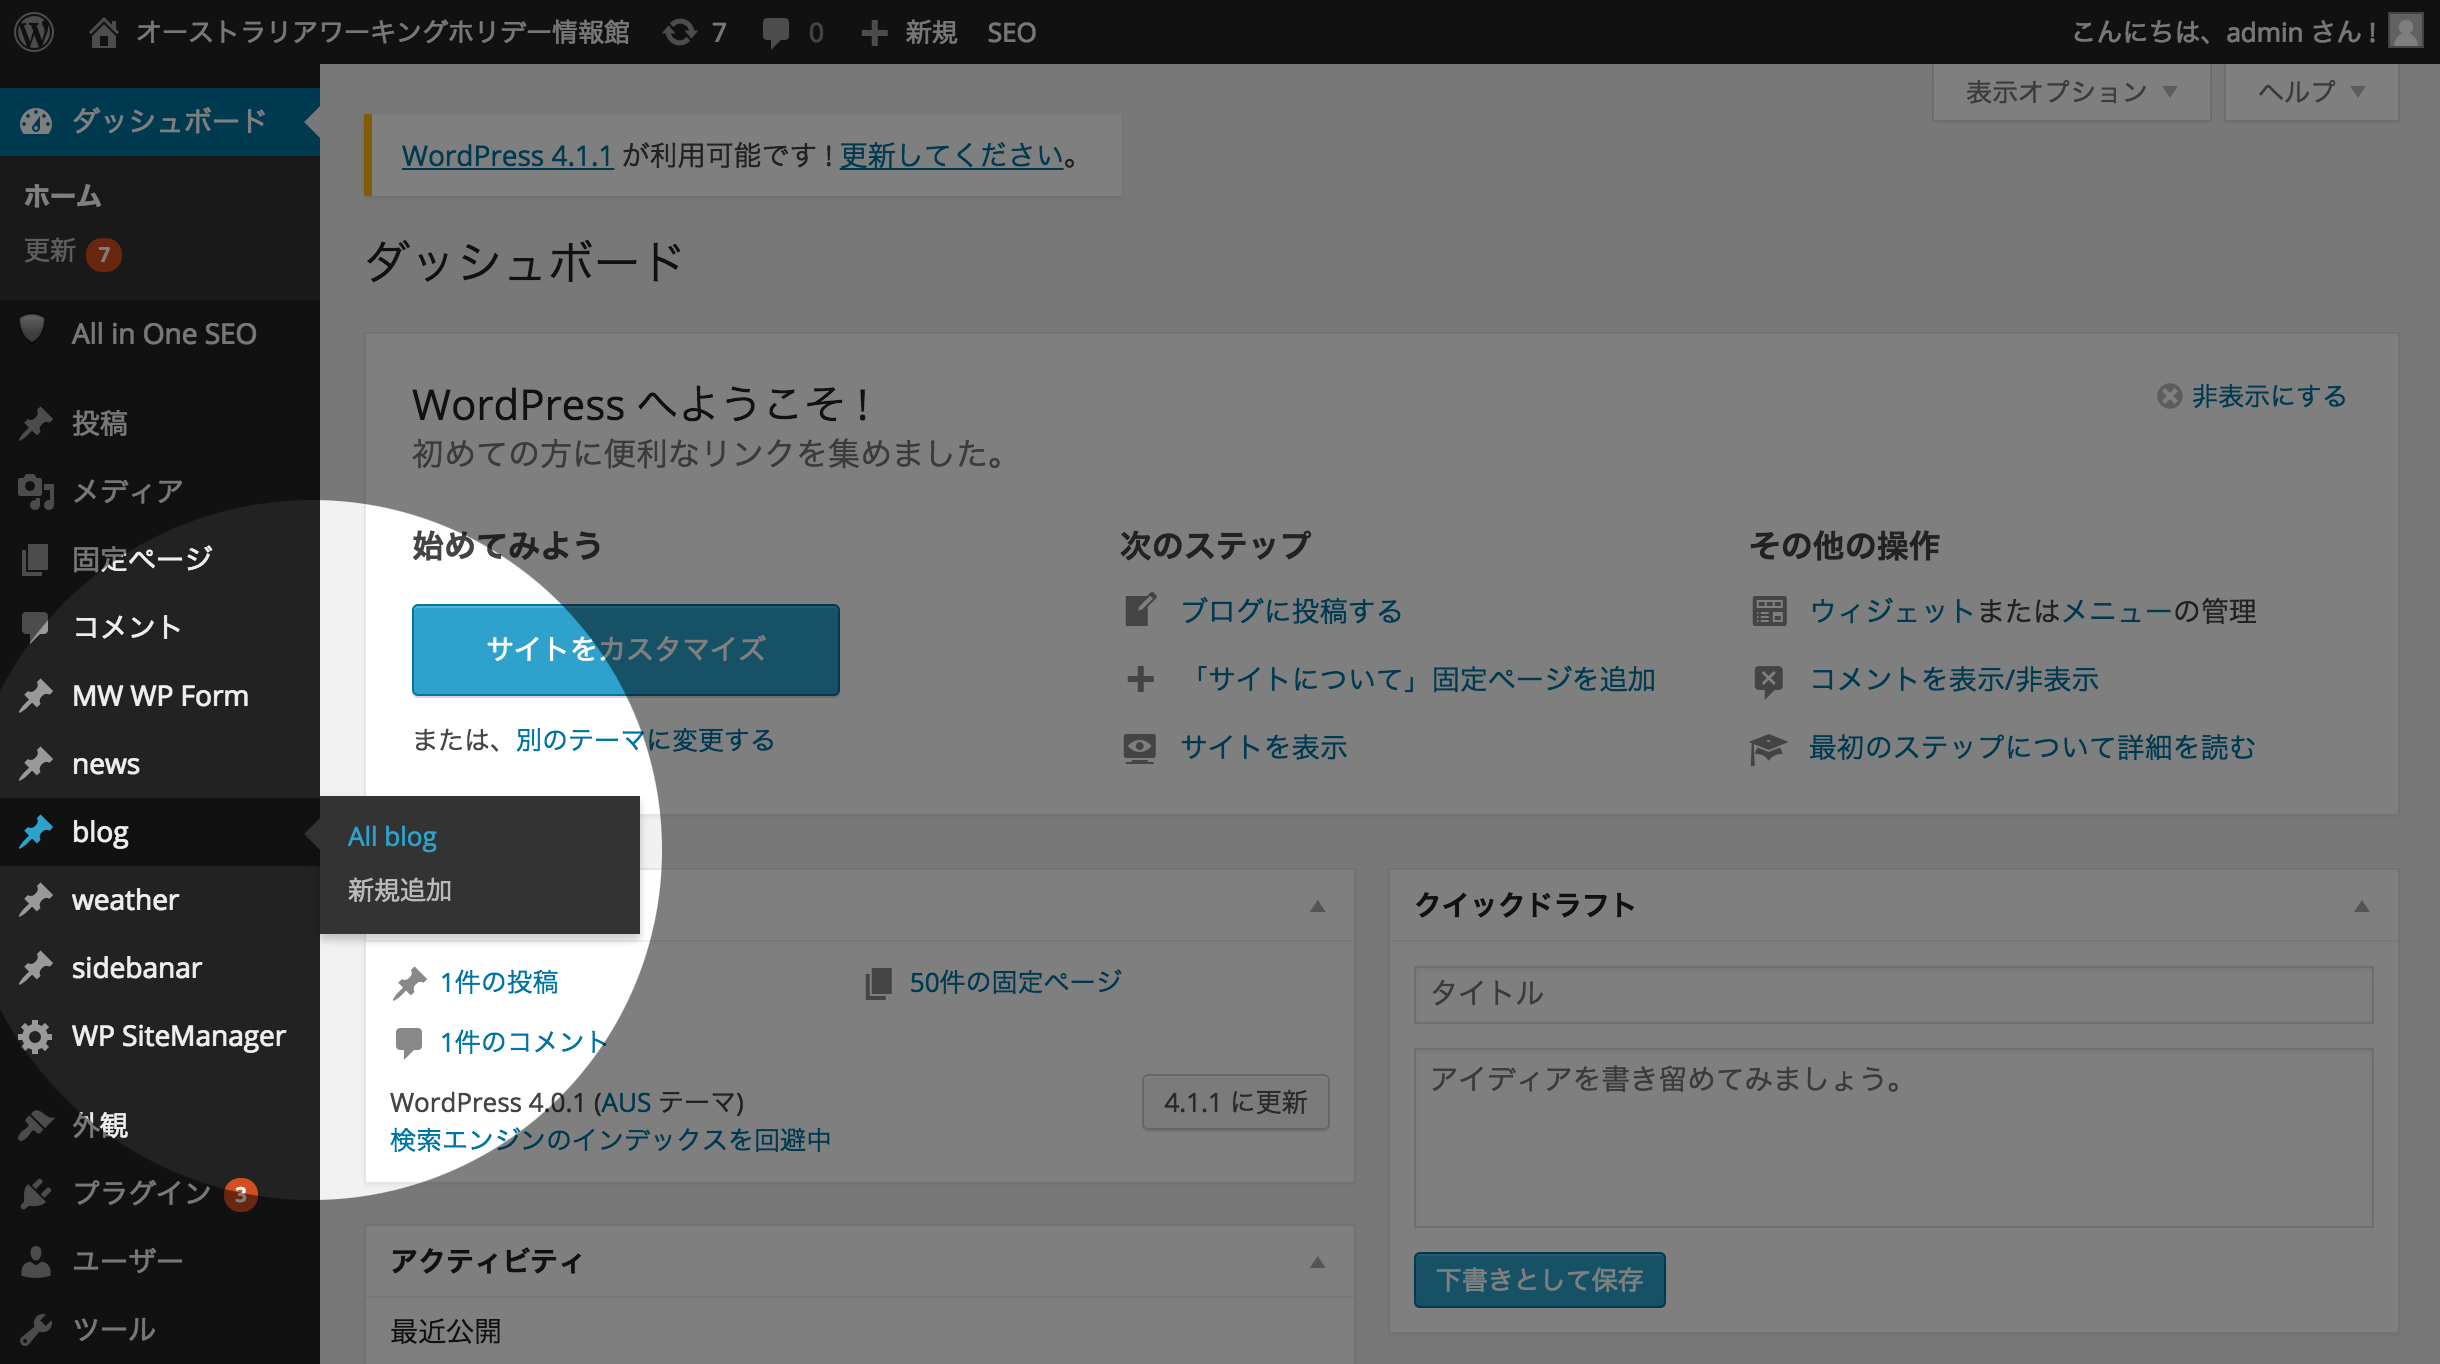Open コメントを表示/非表示 link
Image resolution: width=2440 pixels, height=1364 pixels.
pos(1953,679)
